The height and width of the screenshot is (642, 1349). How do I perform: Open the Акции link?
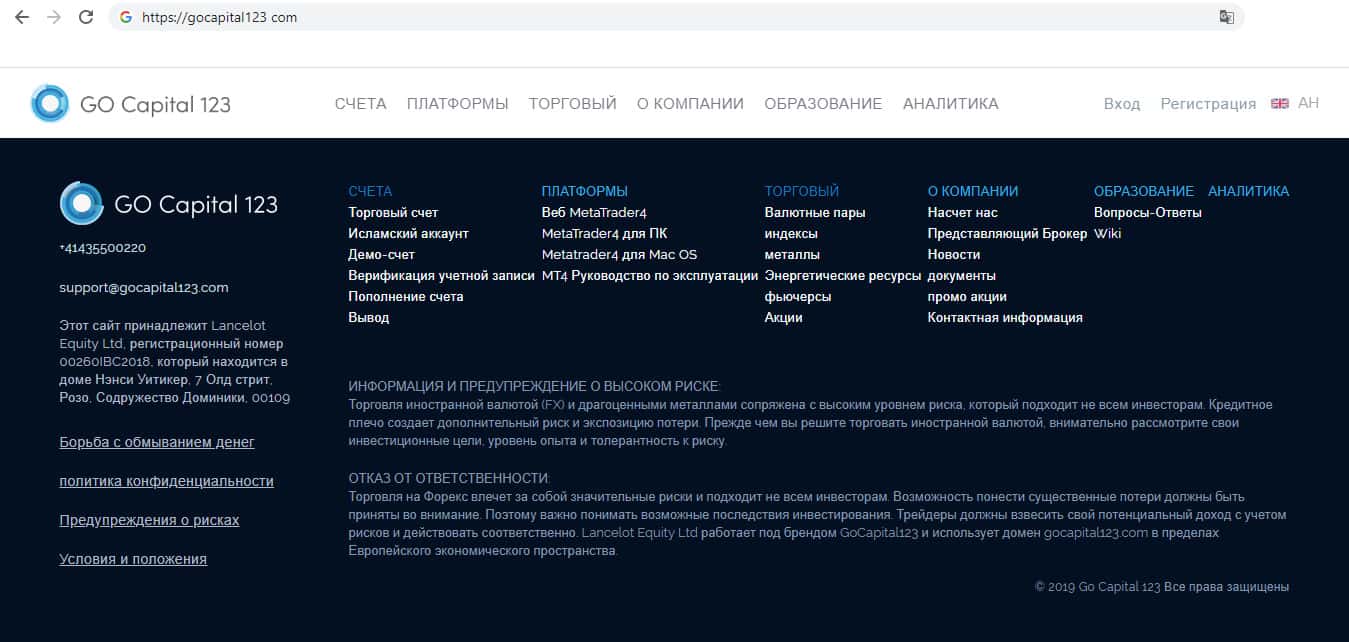tap(783, 317)
